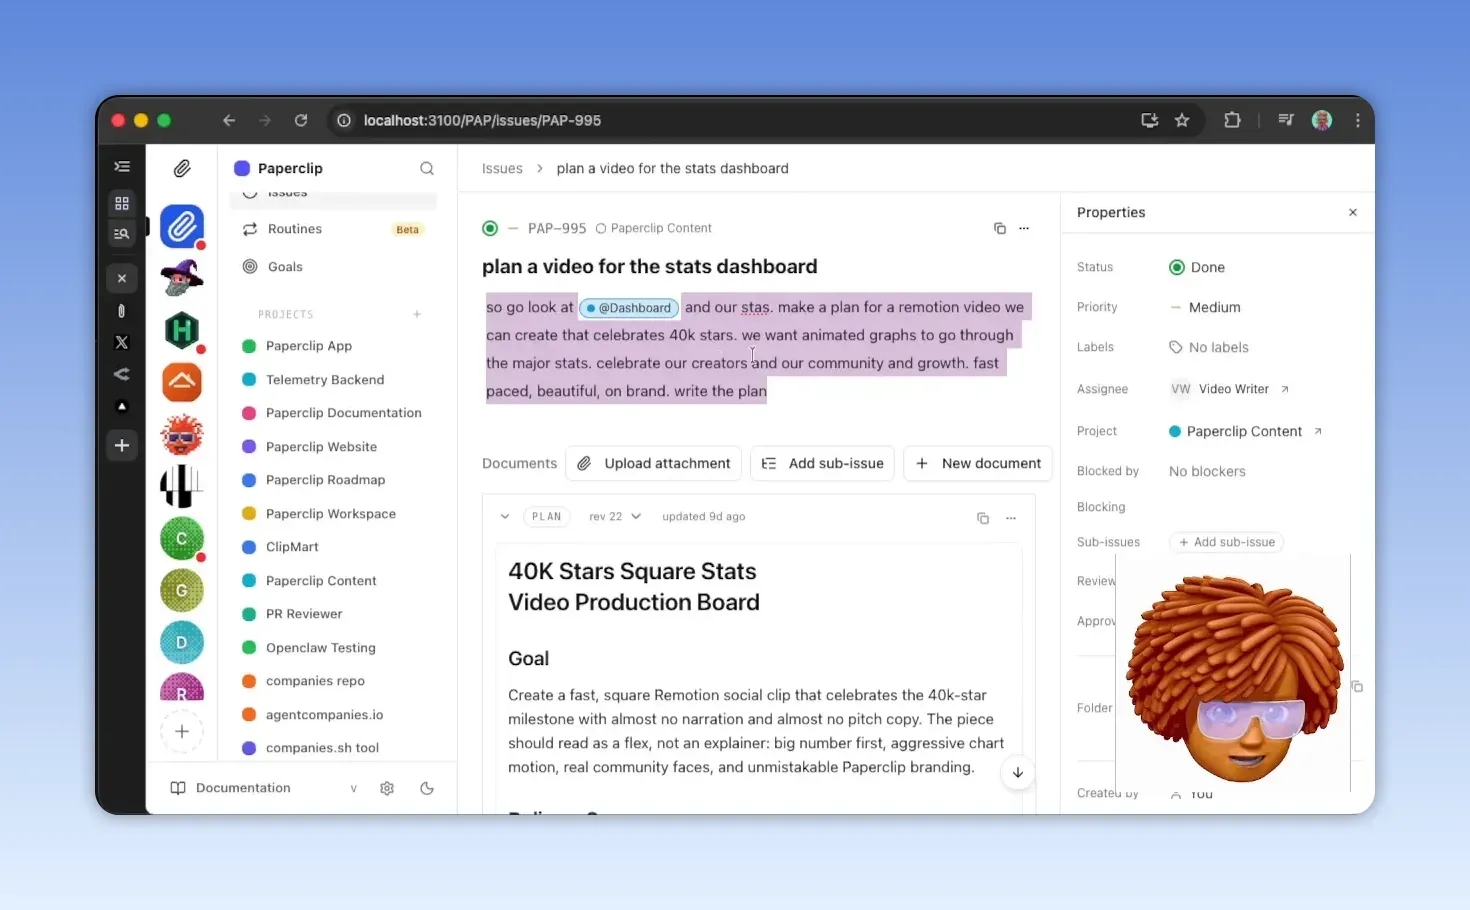Select the X (Twitter) icon in the rail

(121, 343)
